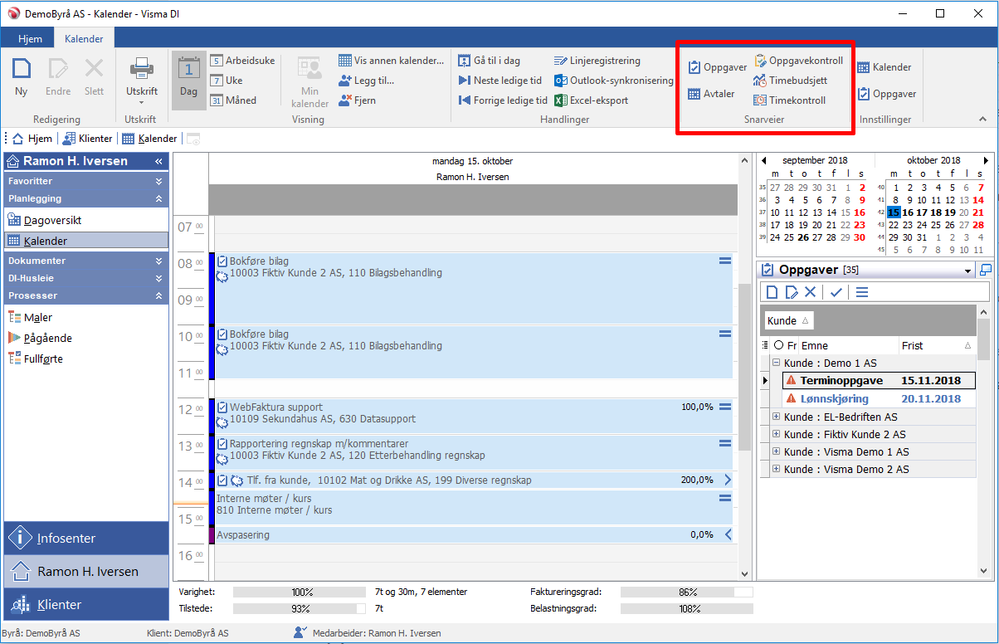
Task: Expand the Dokumenter section
Action: pyautogui.click(x=159, y=261)
